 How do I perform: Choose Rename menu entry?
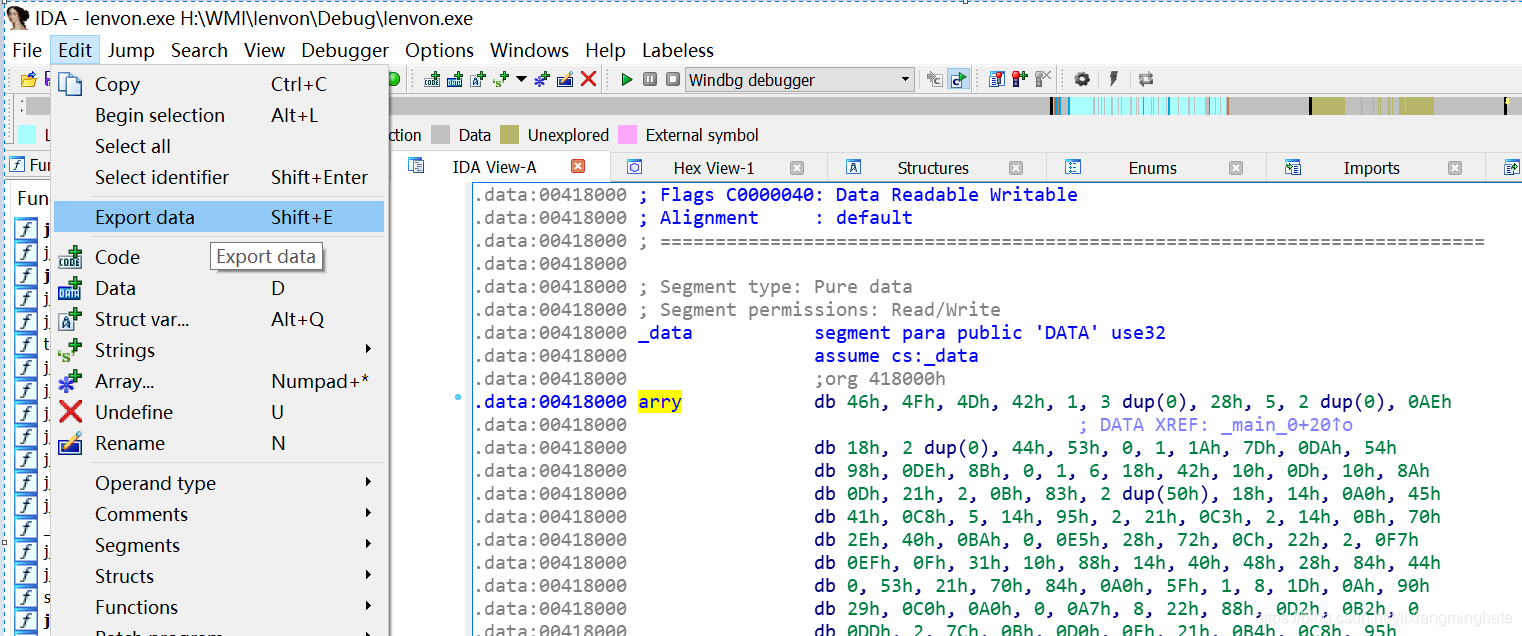[x=219, y=443]
